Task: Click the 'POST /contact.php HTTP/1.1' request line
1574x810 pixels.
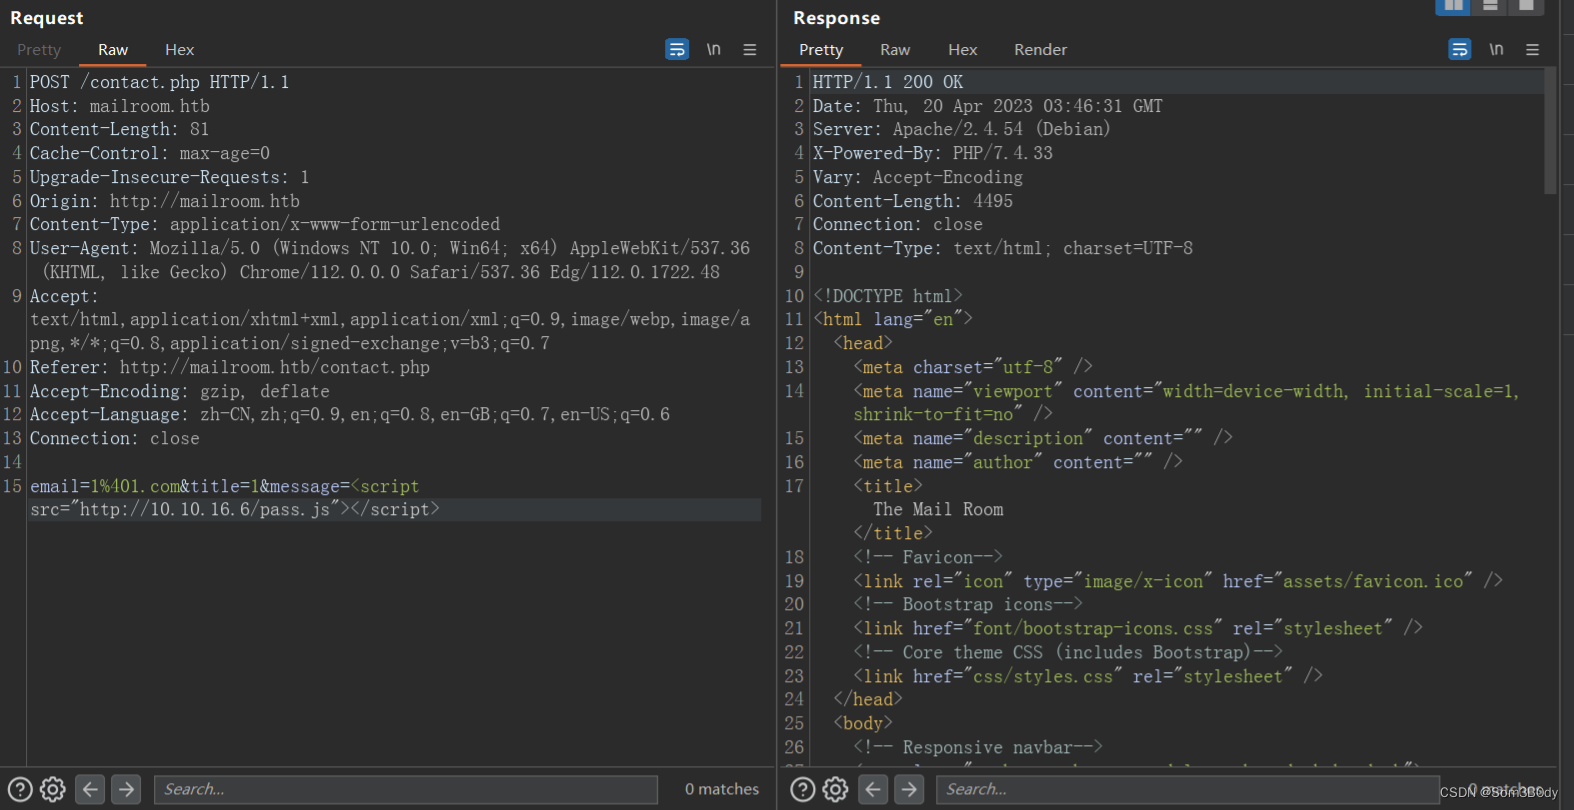Action: pyautogui.click(x=159, y=82)
